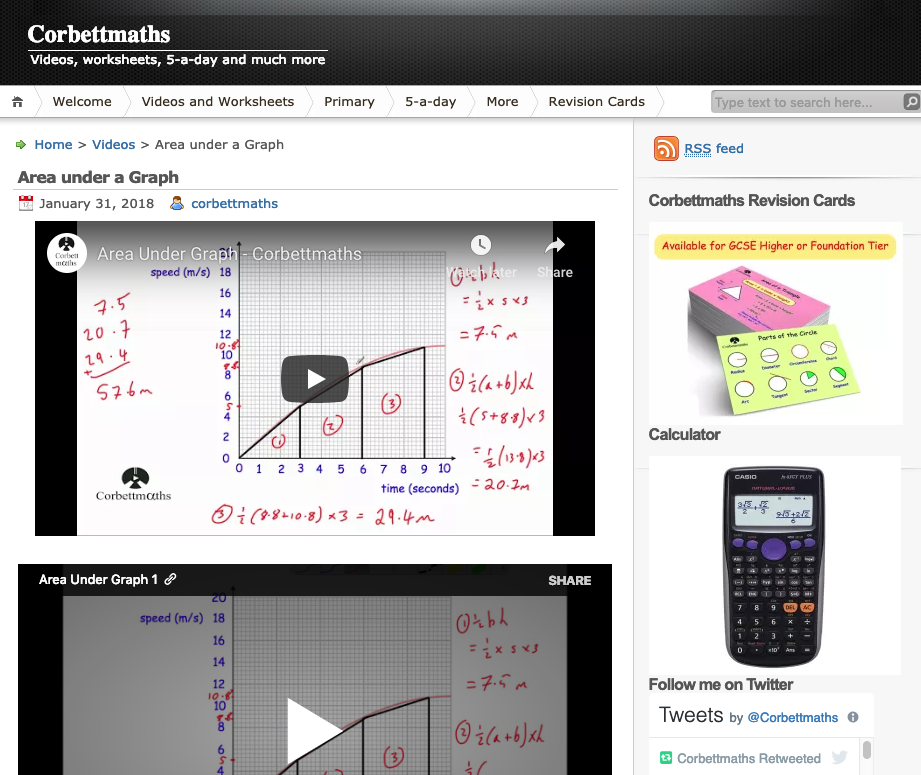Play the Area Under Graph YouTube video

[x=314, y=378]
